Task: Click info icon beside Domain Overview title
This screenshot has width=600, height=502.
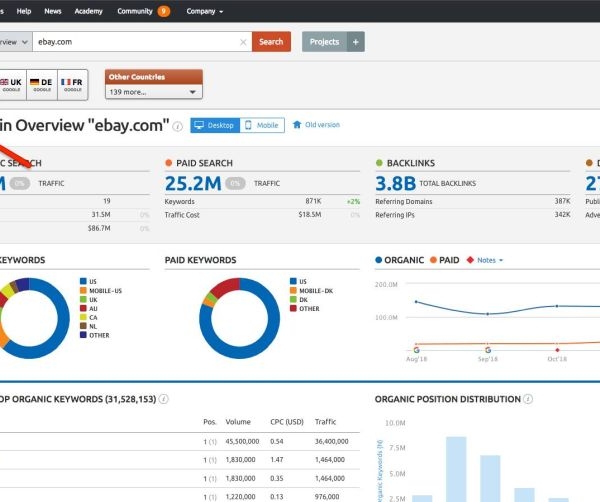Action: pyautogui.click(x=178, y=126)
